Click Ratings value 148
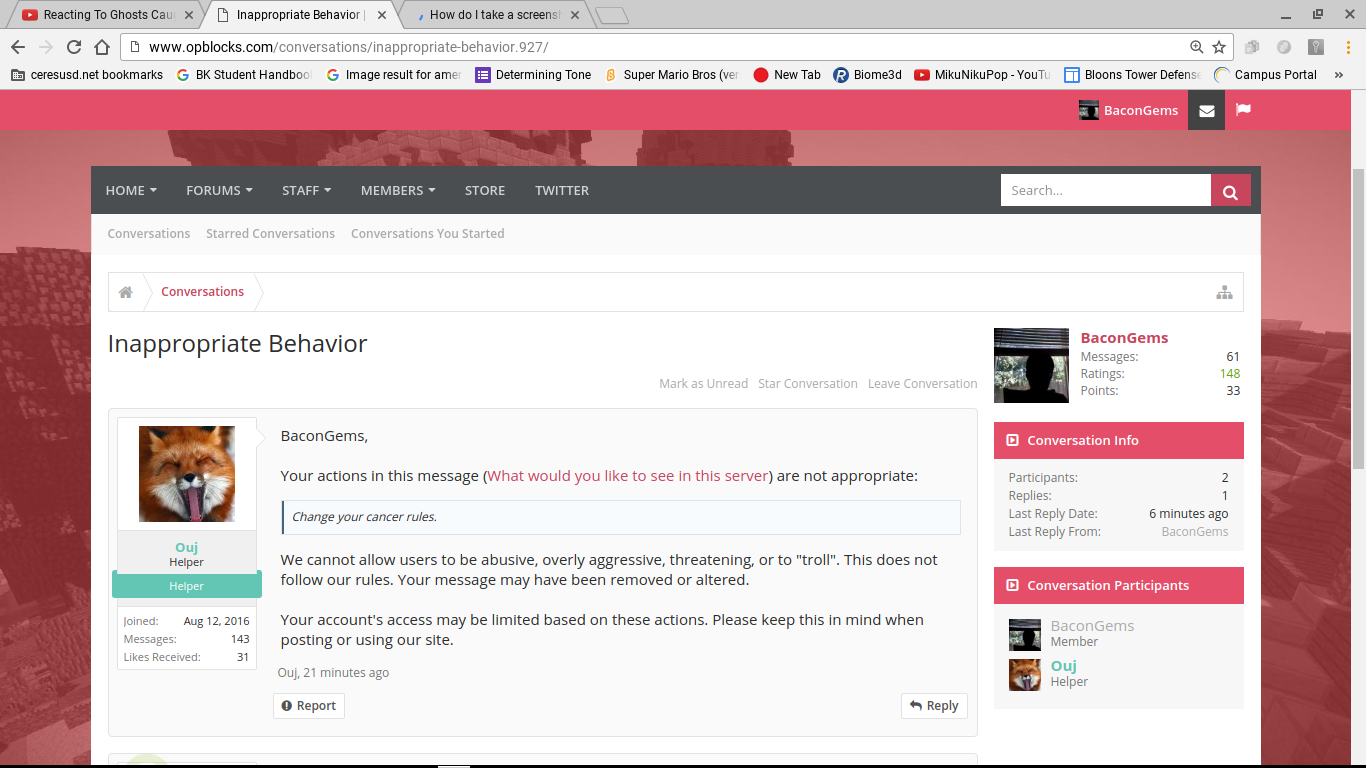Image resolution: width=1366 pixels, height=768 pixels. pyautogui.click(x=1229, y=374)
